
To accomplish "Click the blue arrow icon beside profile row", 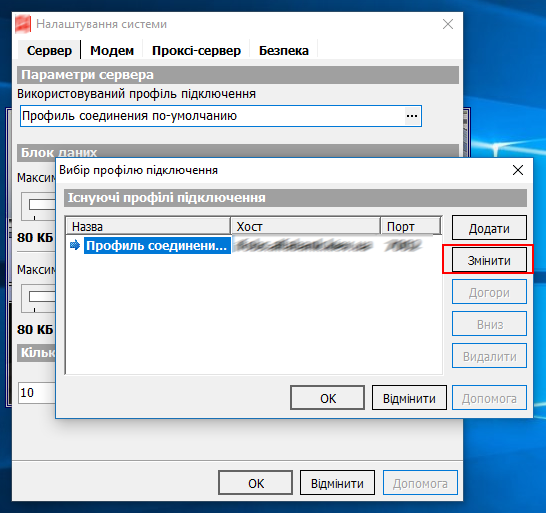I will [75, 245].
